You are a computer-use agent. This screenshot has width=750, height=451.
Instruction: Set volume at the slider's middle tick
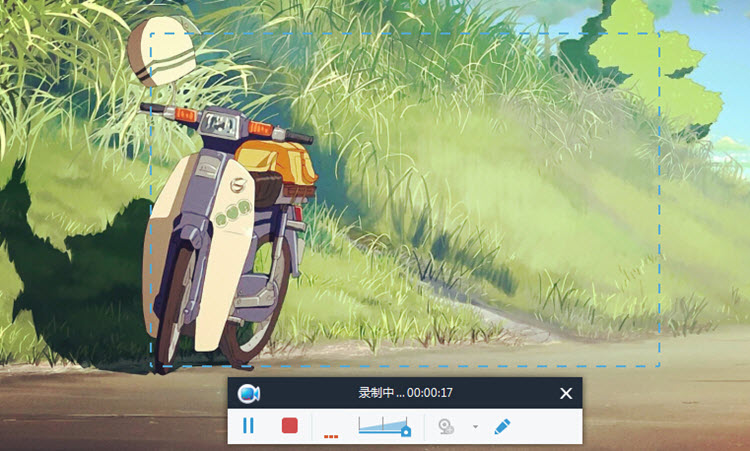[383, 425]
